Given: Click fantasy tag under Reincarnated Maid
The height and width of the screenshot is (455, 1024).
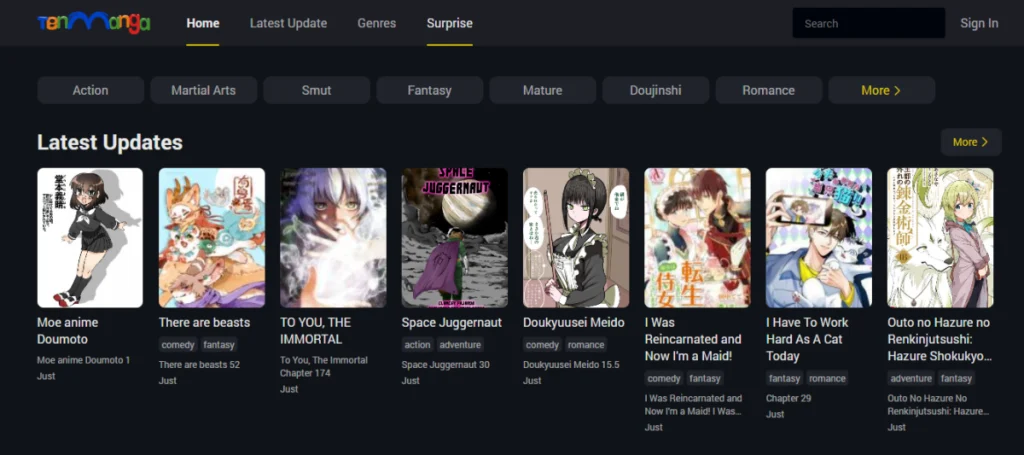Looking at the screenshot, I should tap(705, 379).
